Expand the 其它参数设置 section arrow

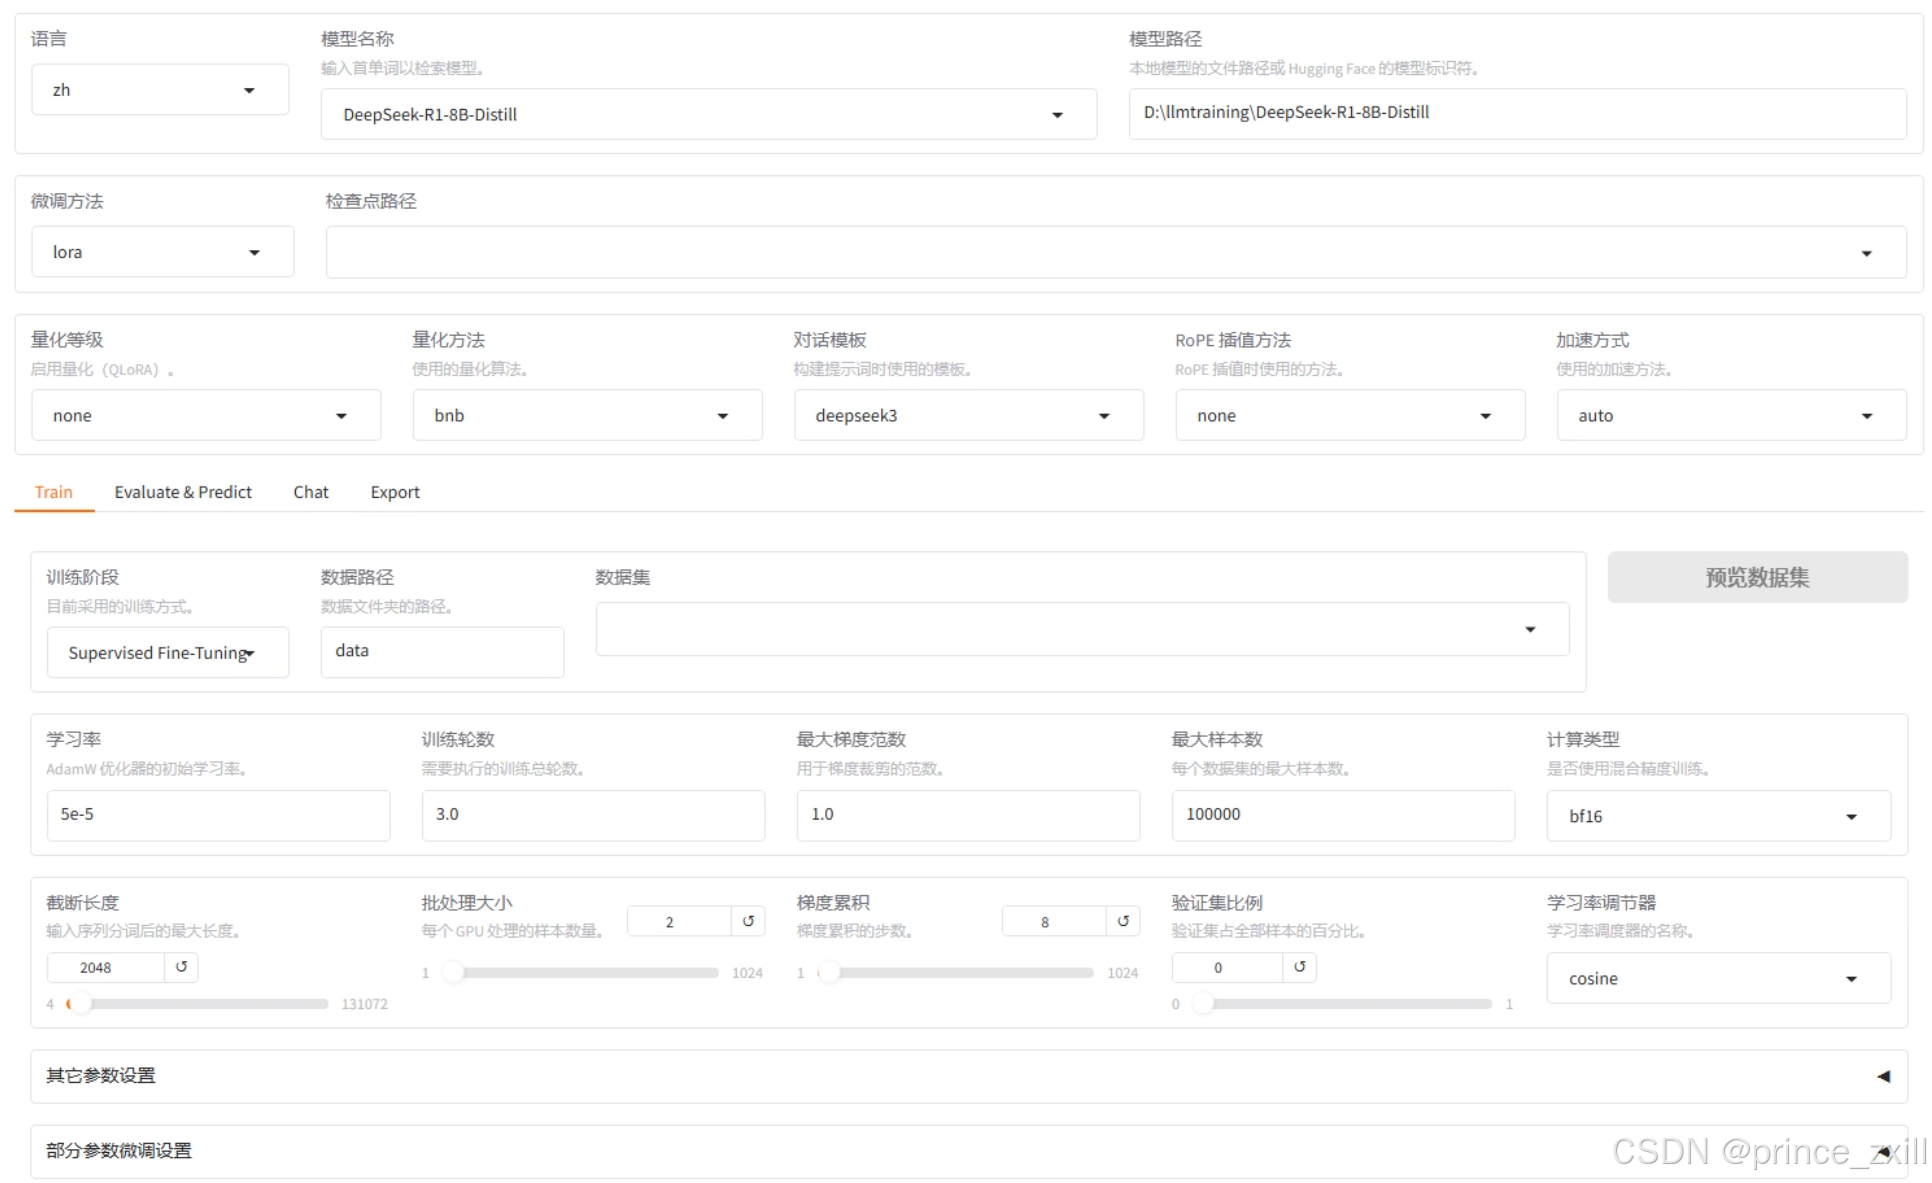tap(1883, 1076)
